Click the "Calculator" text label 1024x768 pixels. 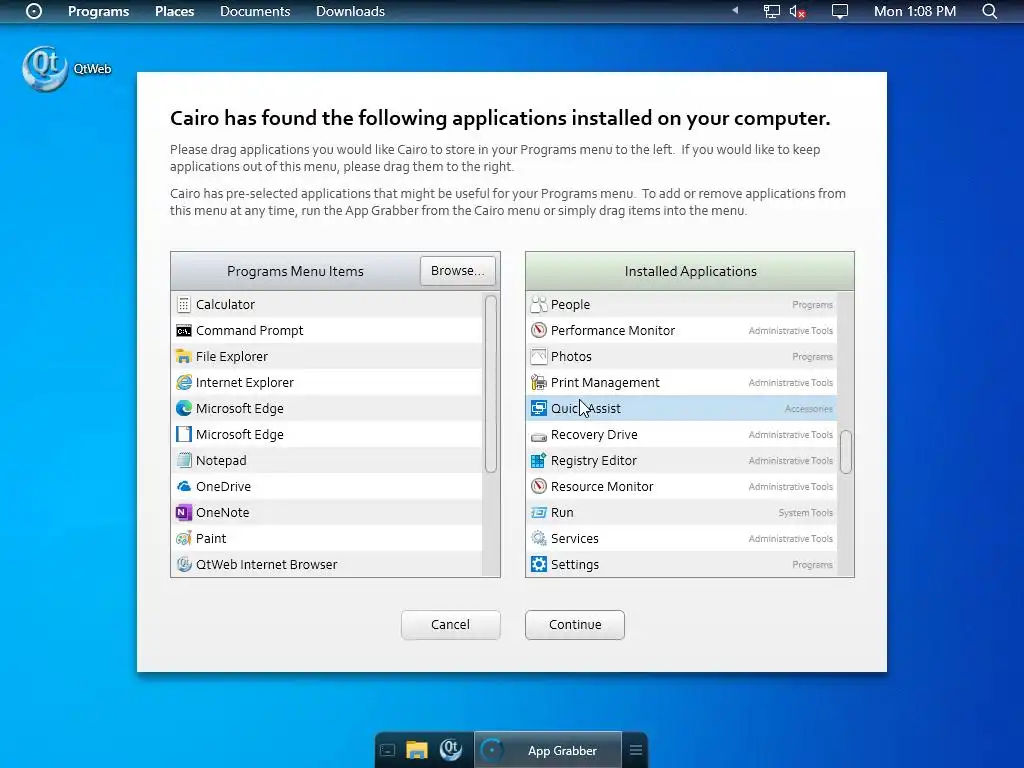pyautogui.click(x=225, y=304)
